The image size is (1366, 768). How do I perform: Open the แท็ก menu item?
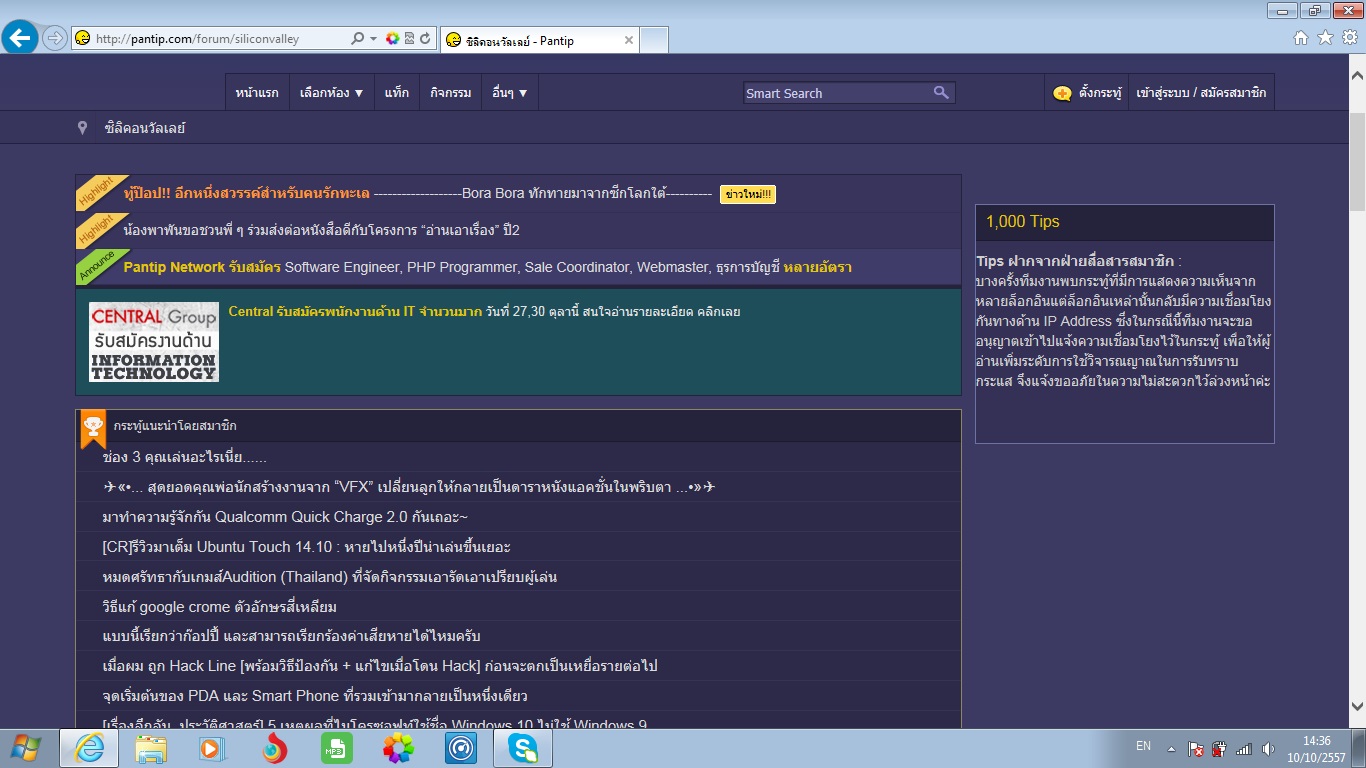click(x=397, y=93)
